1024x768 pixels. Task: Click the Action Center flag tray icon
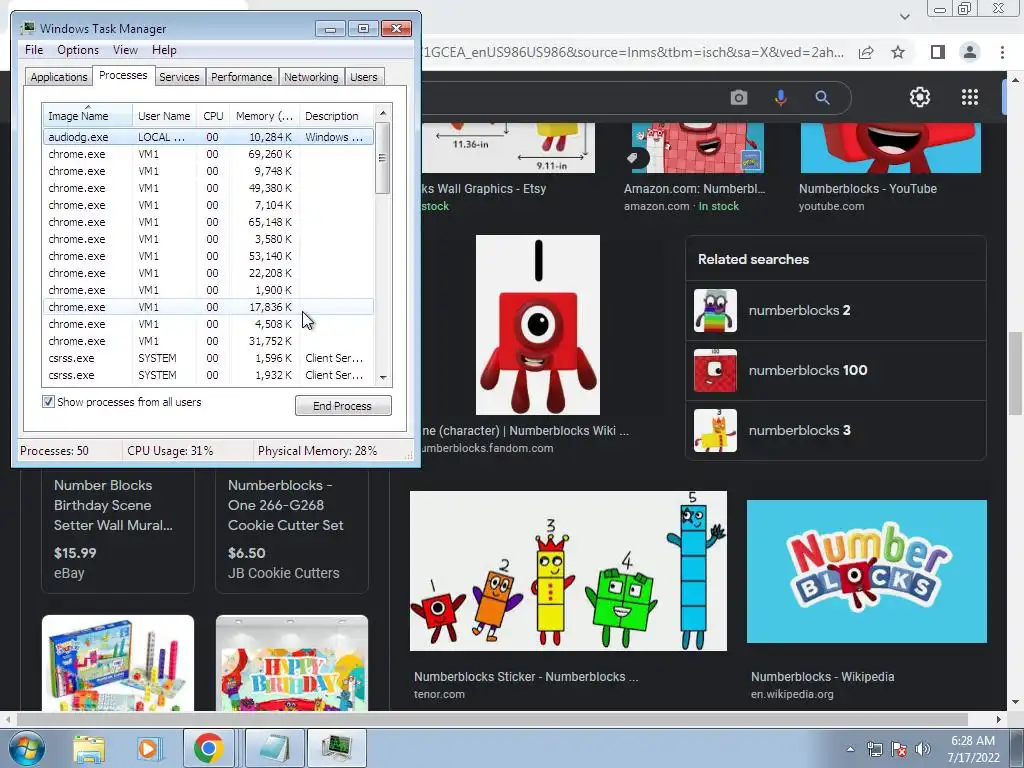(899, 749)
